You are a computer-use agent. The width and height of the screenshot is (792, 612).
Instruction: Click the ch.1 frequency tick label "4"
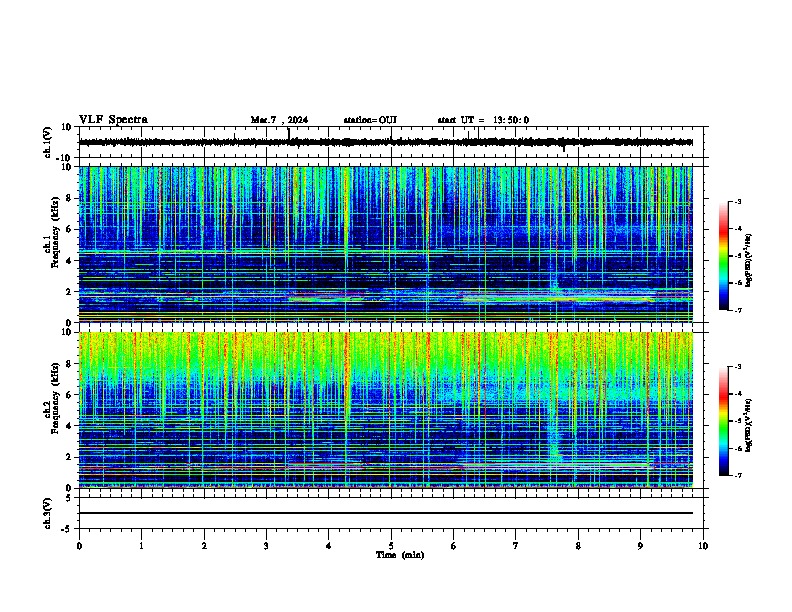coord(69,261)
